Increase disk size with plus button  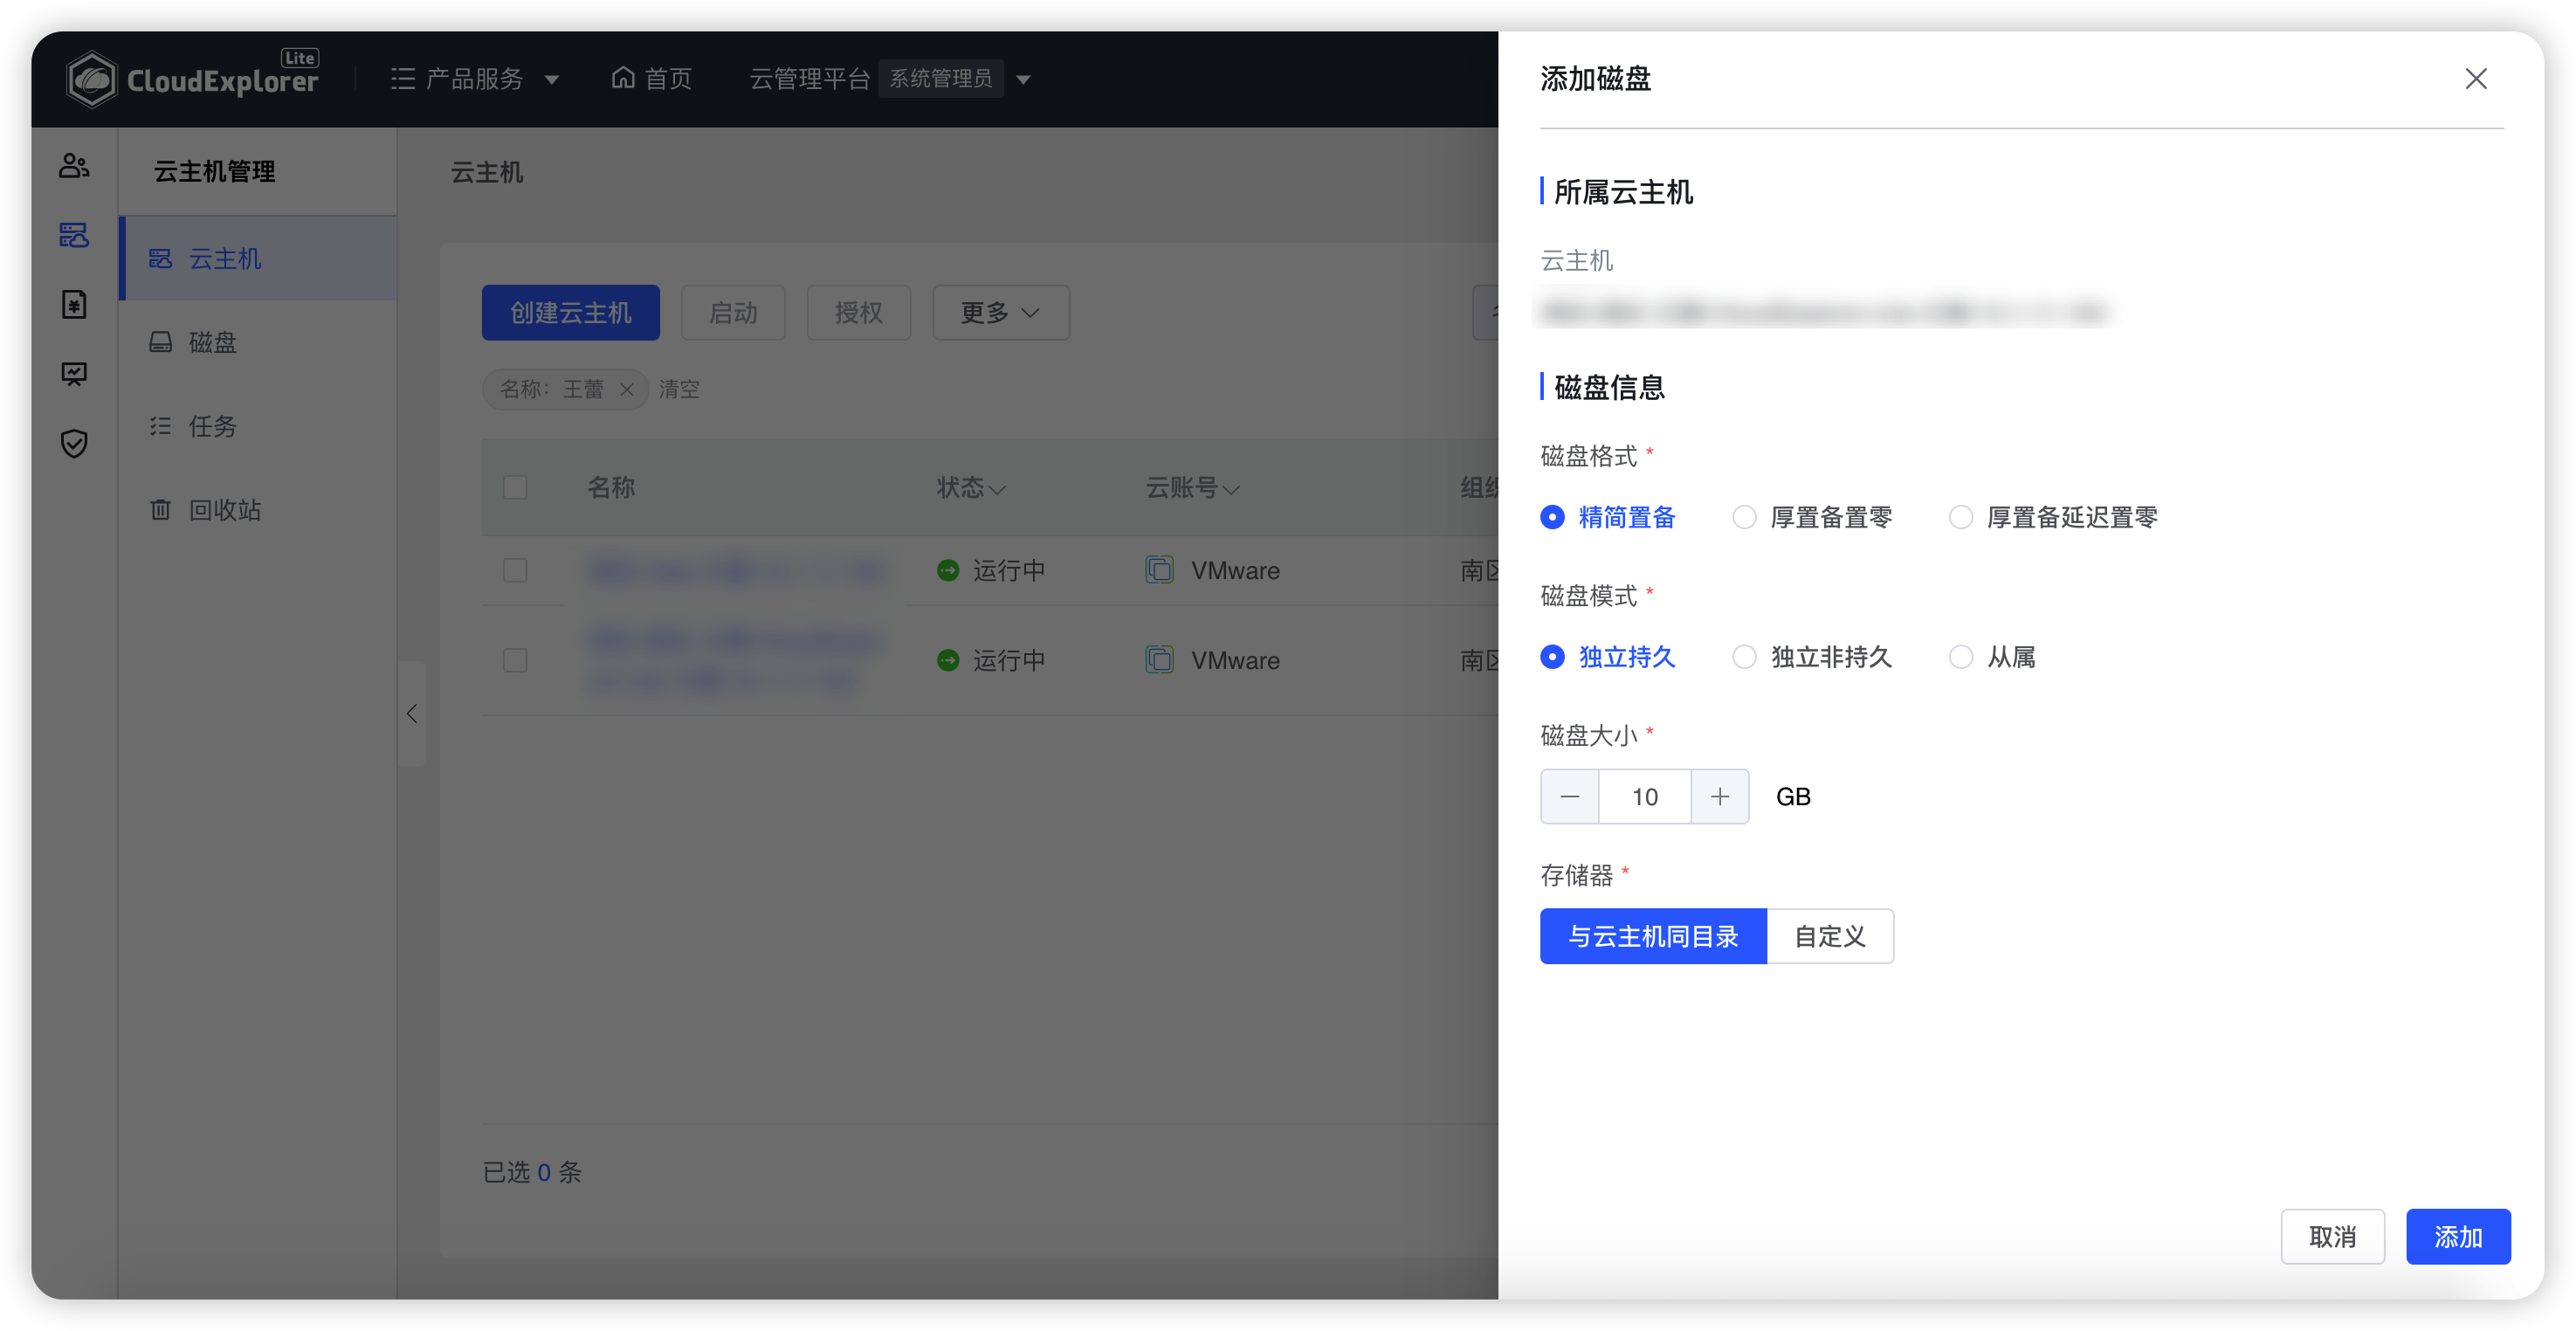1720,796
